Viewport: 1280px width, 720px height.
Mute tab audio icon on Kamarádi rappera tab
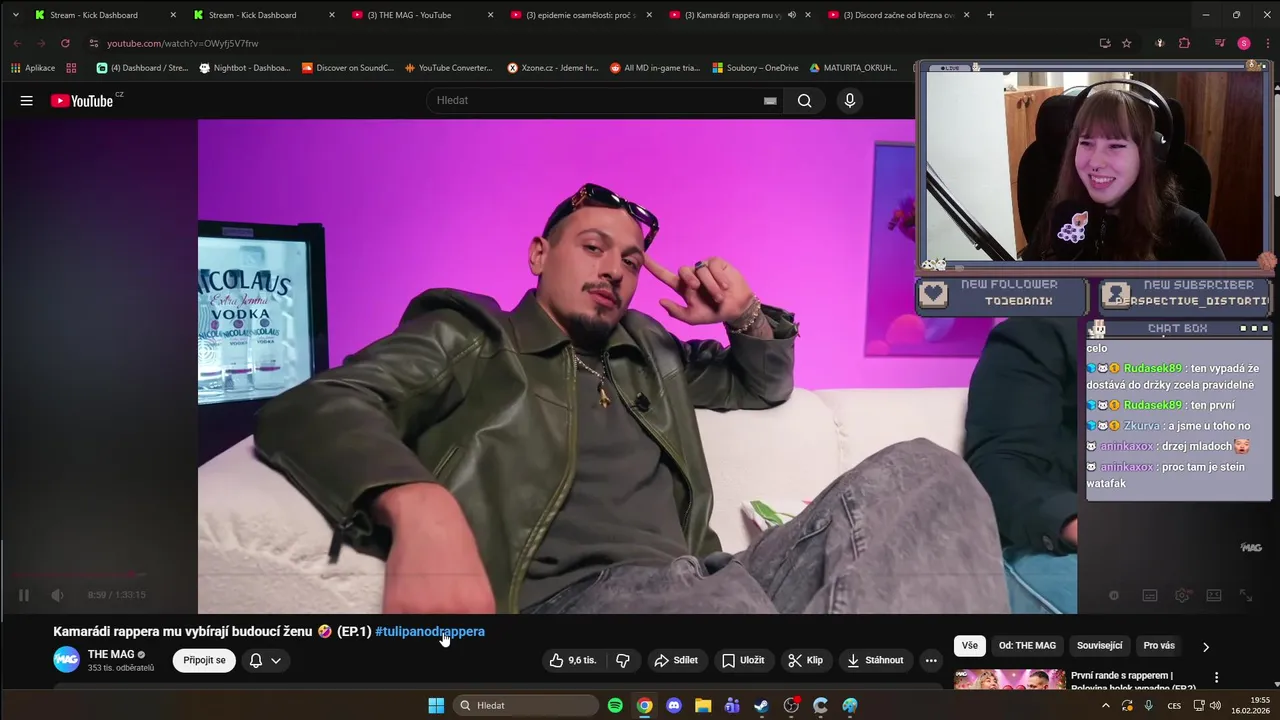click(792, 15)
